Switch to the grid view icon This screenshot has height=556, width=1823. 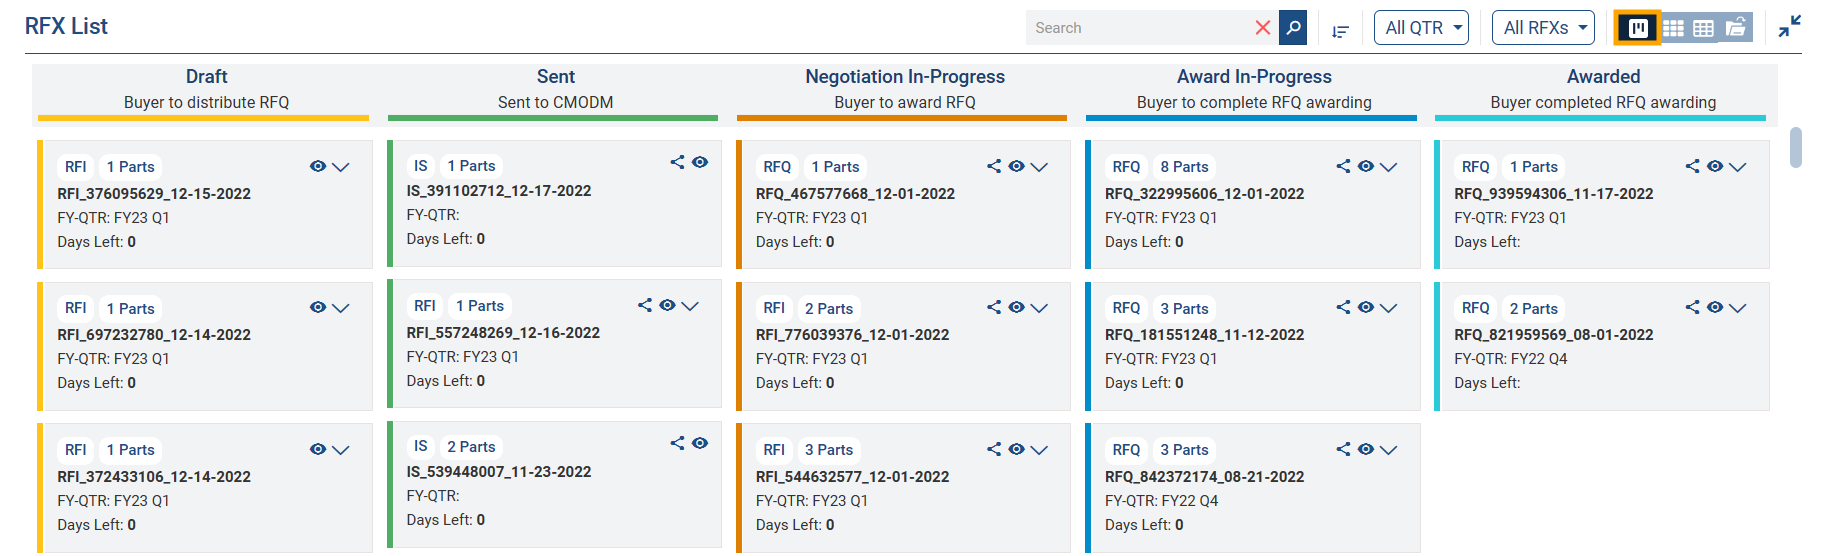click(1673, 28)
